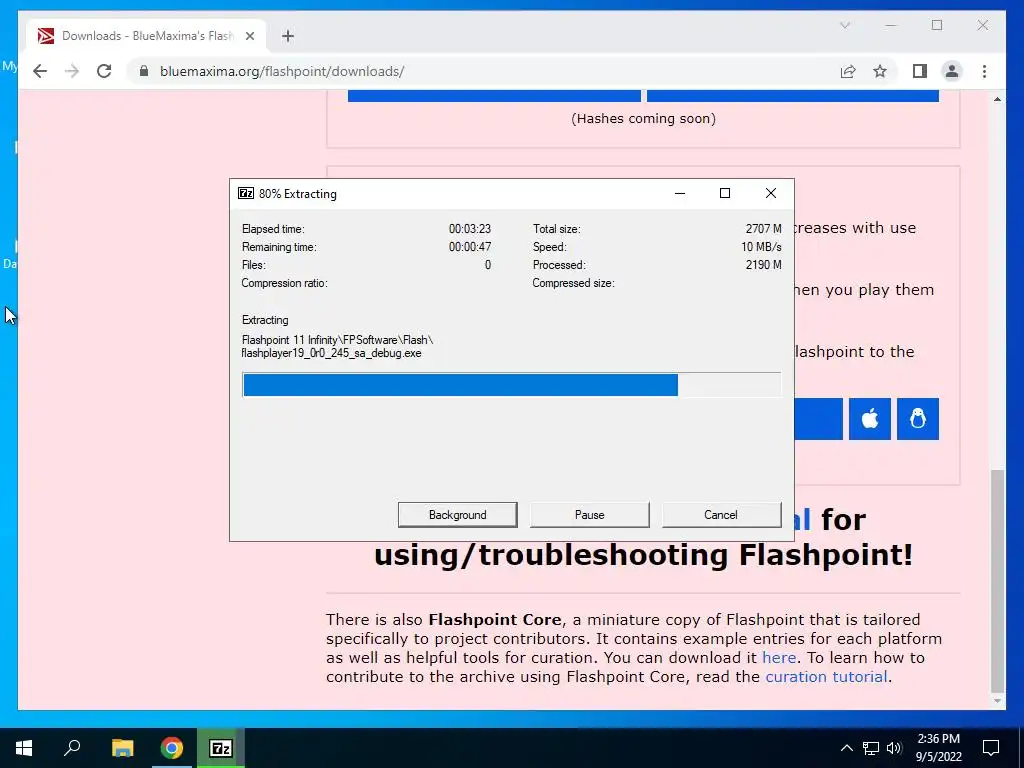Click the remaining time value 00:00:47
Screen dimensions: 1024x768
pos(470,247)
